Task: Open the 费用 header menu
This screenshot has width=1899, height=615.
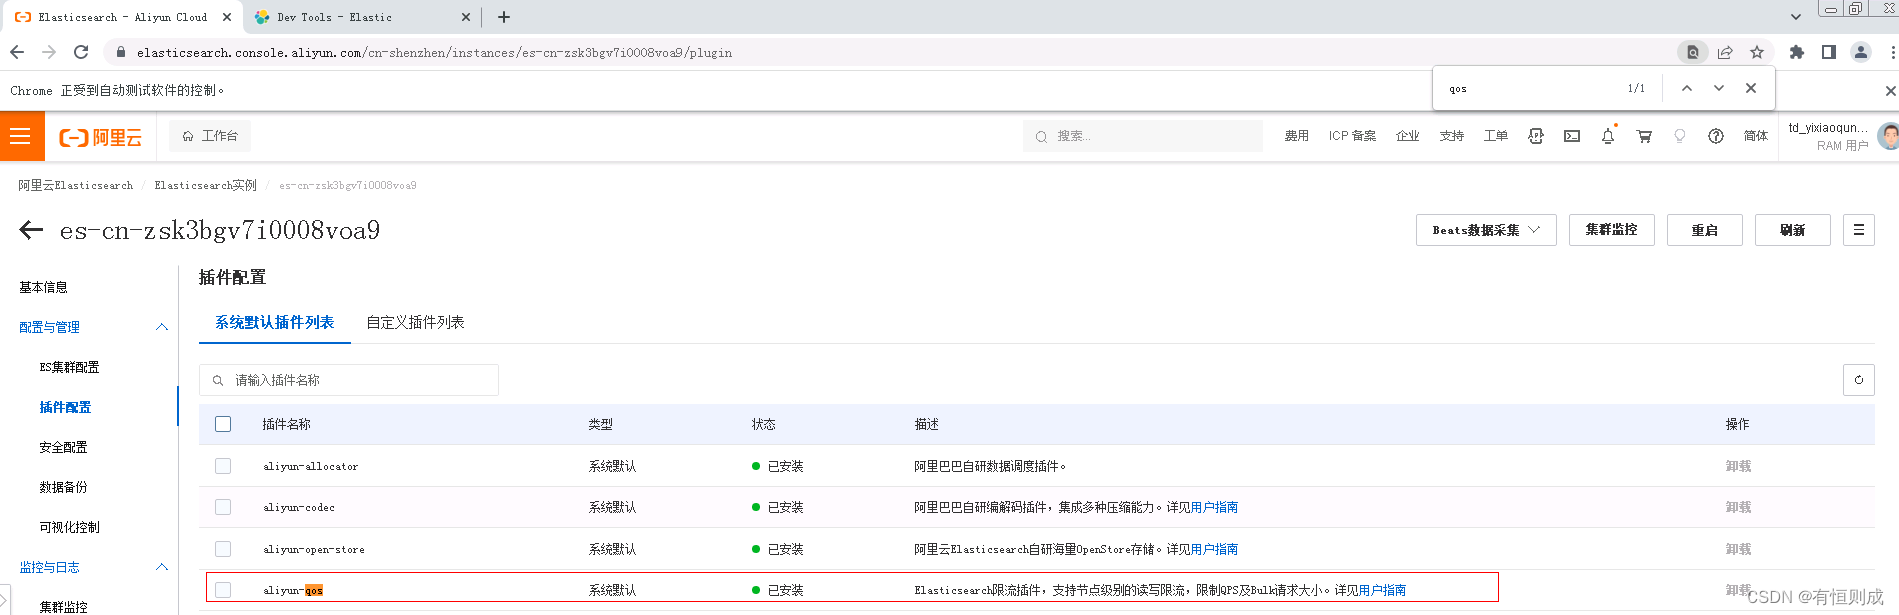Action: click(x=1297, y=136)
